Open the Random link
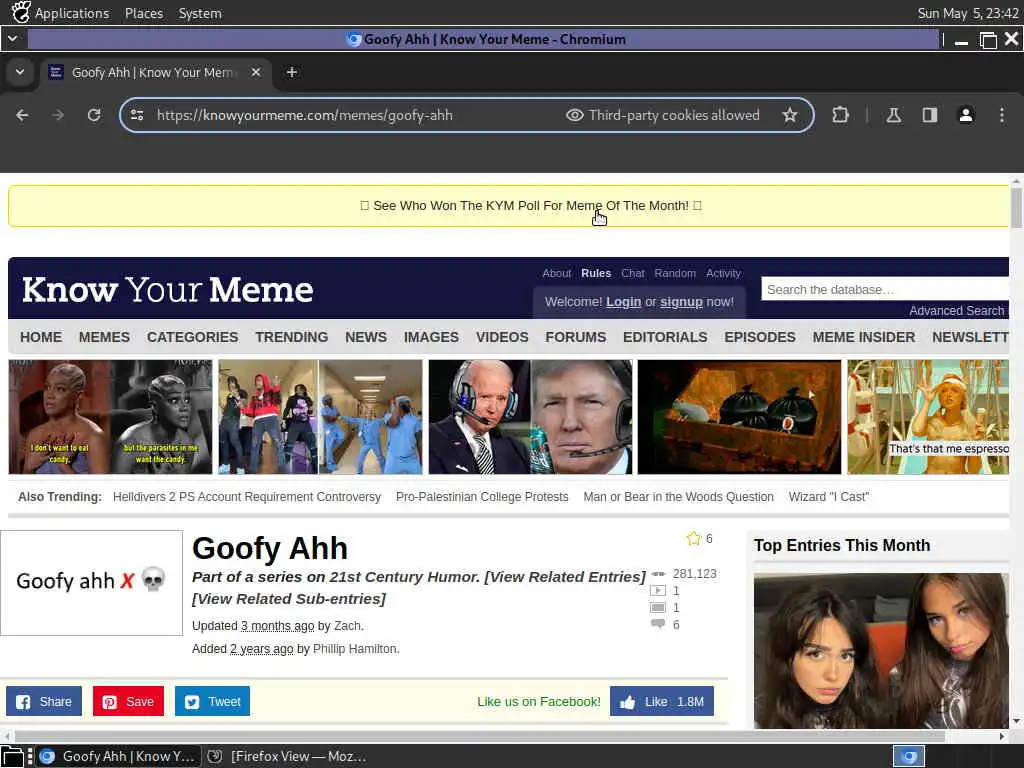The image size is (1024, 768). (x=675, y=273)
